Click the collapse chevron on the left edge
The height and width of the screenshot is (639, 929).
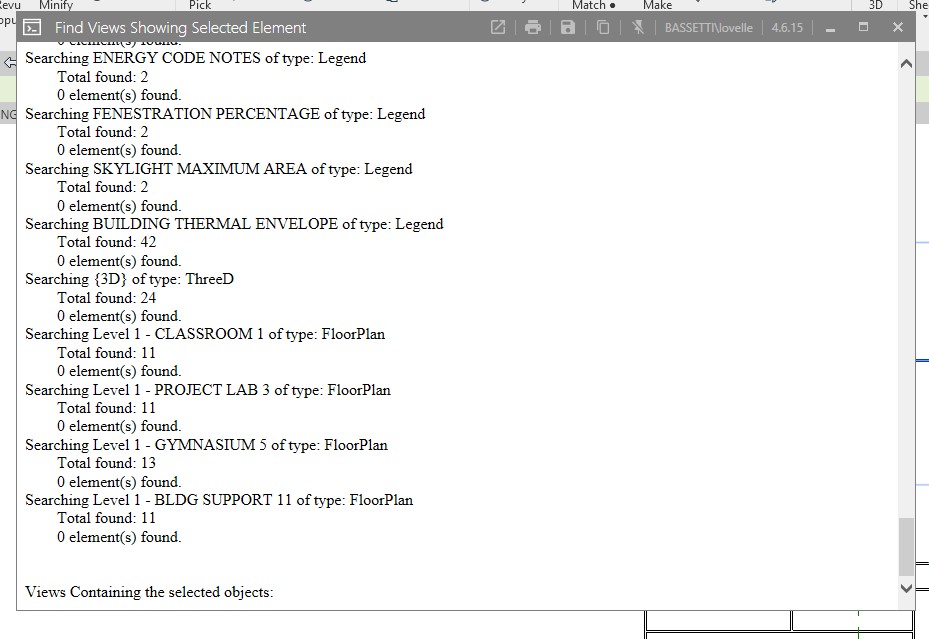pyautogui.click(x=8, y=62)
